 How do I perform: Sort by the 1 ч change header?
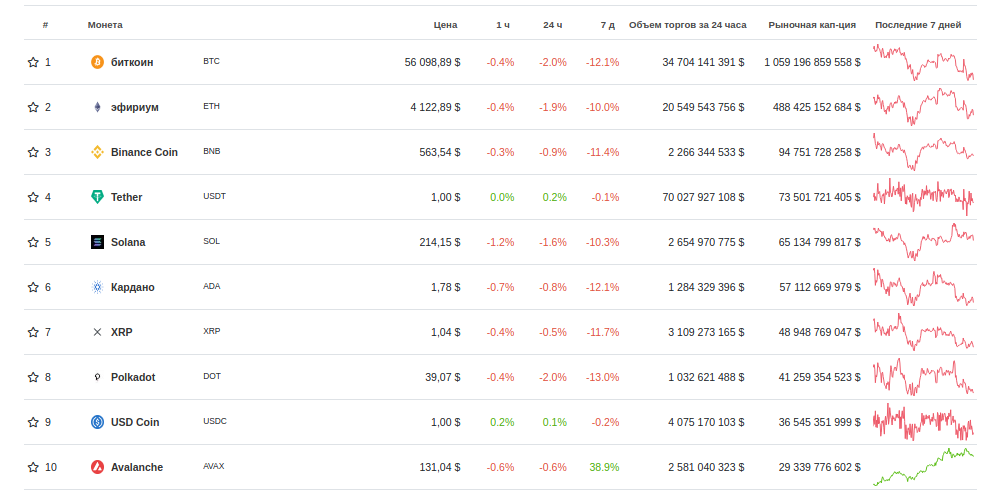tap(503, 25)
